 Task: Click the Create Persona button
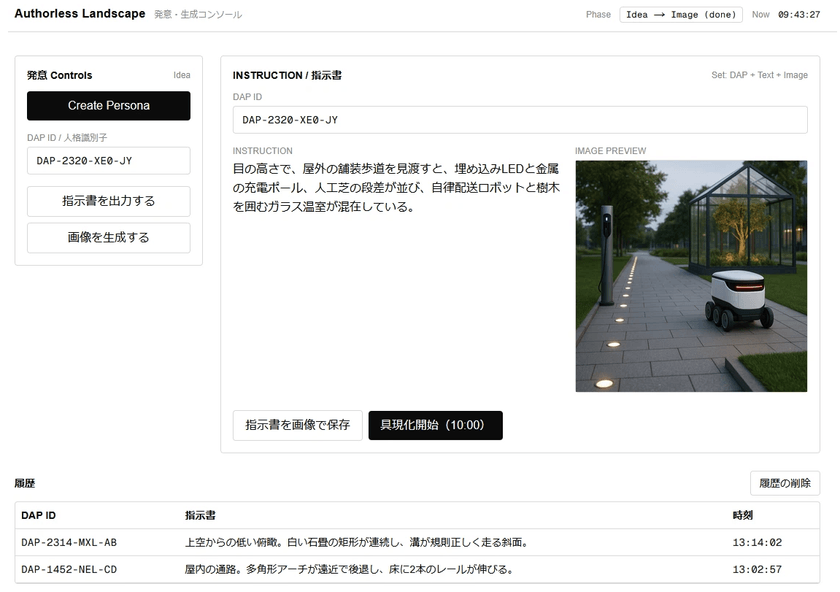[x=108, y=106]
